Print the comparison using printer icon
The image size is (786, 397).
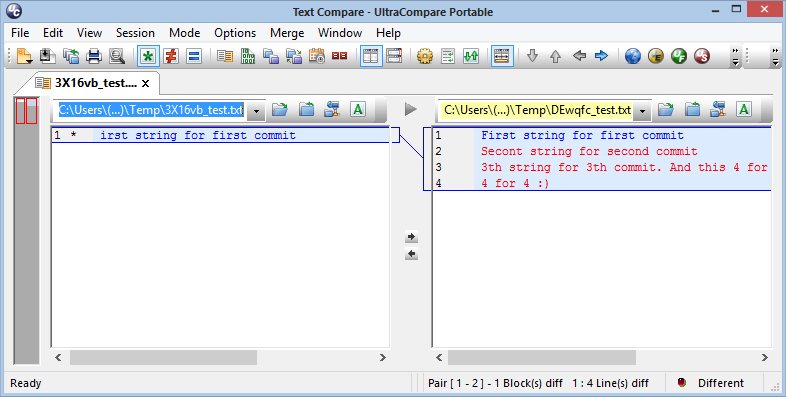click(94, 56)
